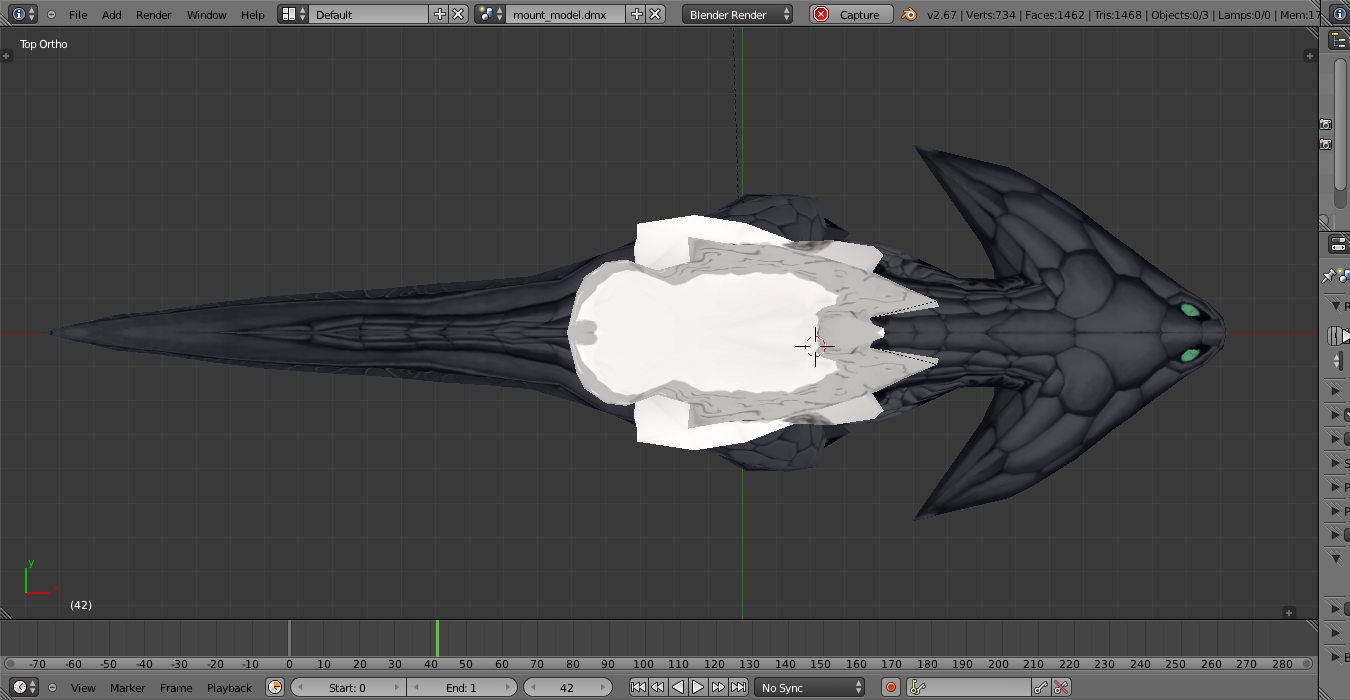Open the No Sync dropdown

[x=810, y=687]
